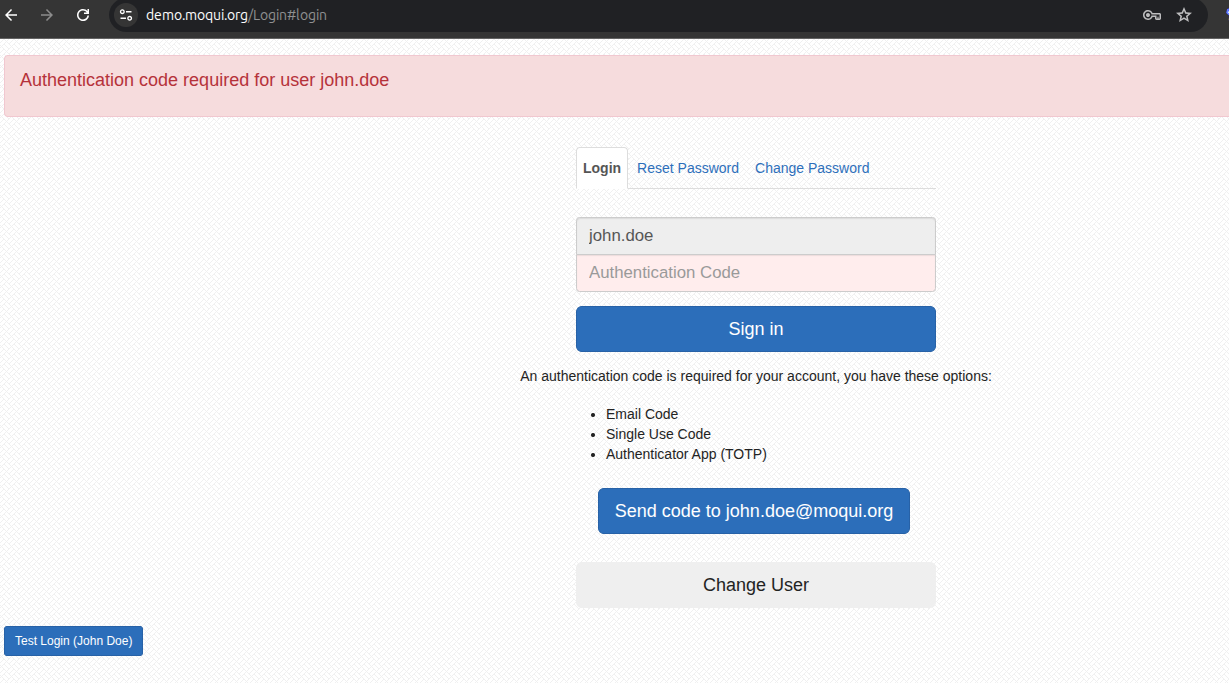
Task: Choose the Change User button
Action: 756,585
